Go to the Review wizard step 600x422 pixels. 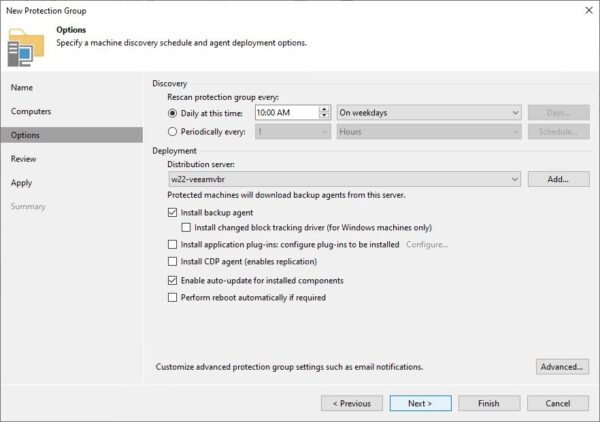(x=23, y=159)
